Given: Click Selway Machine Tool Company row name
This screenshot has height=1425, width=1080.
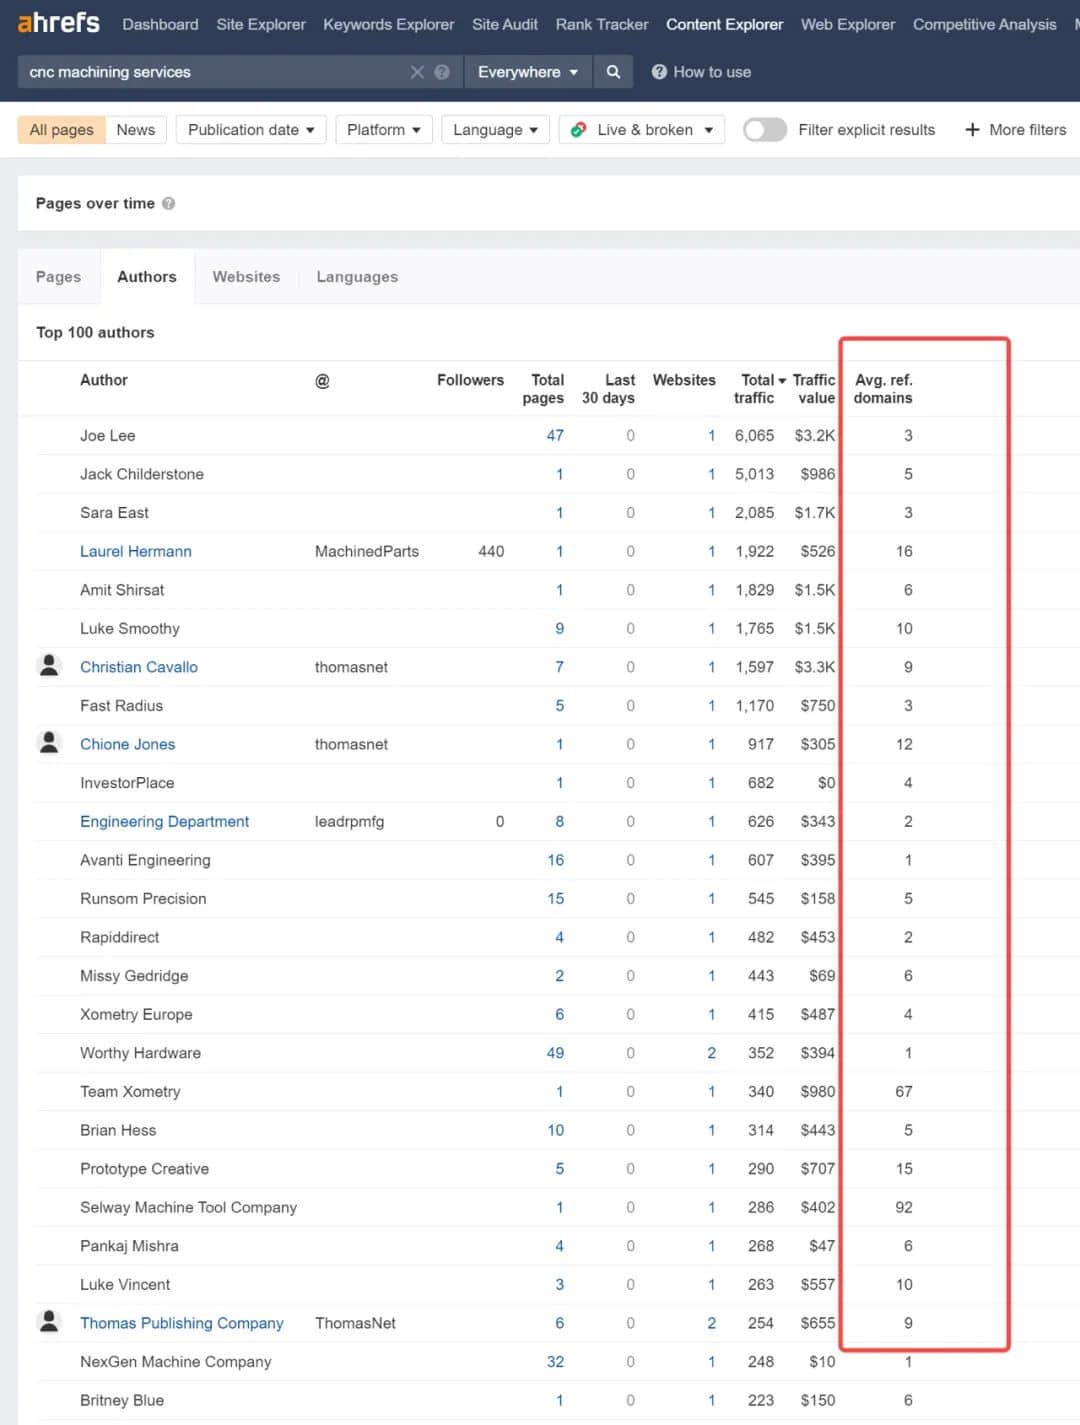Looking at the screenshot, I should tap(188, 1207).
